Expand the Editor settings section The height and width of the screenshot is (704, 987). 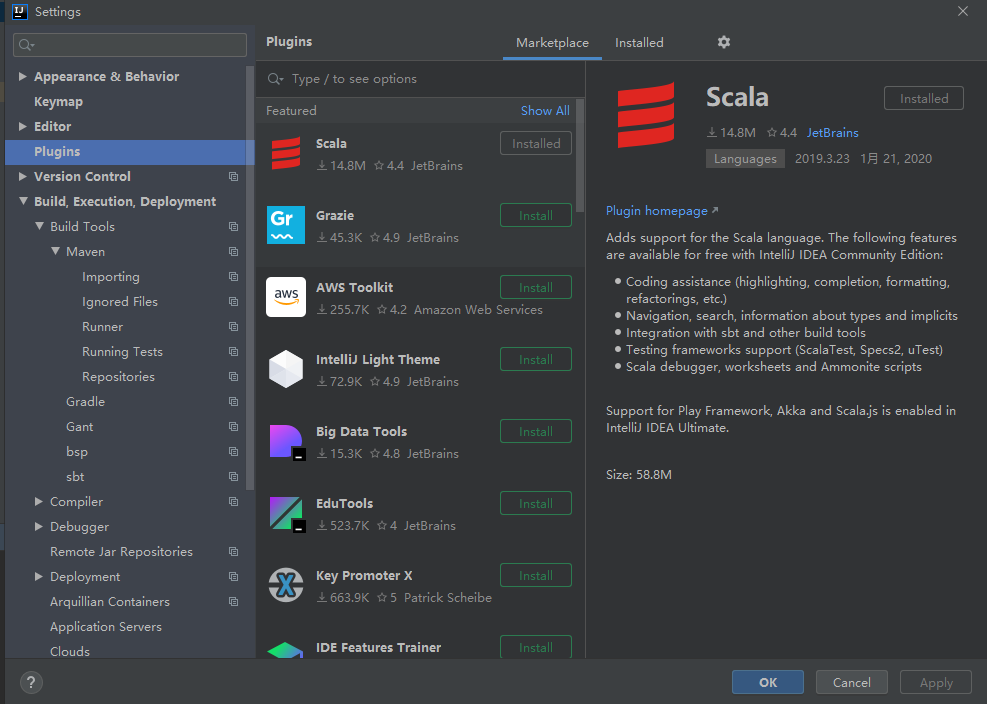point(23,126)
